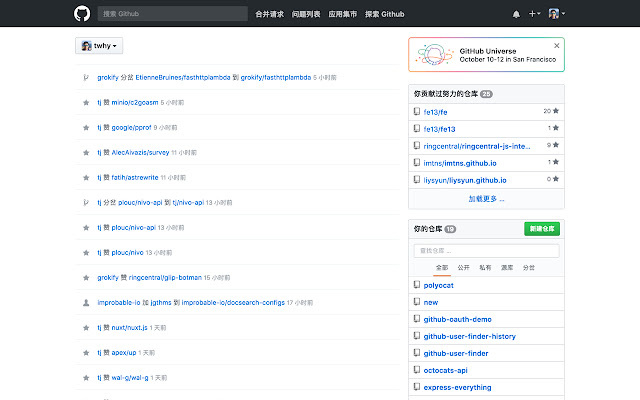Click the GitHub Octocat logo
The height and width of the screenshot is (400, 640).
82,13
